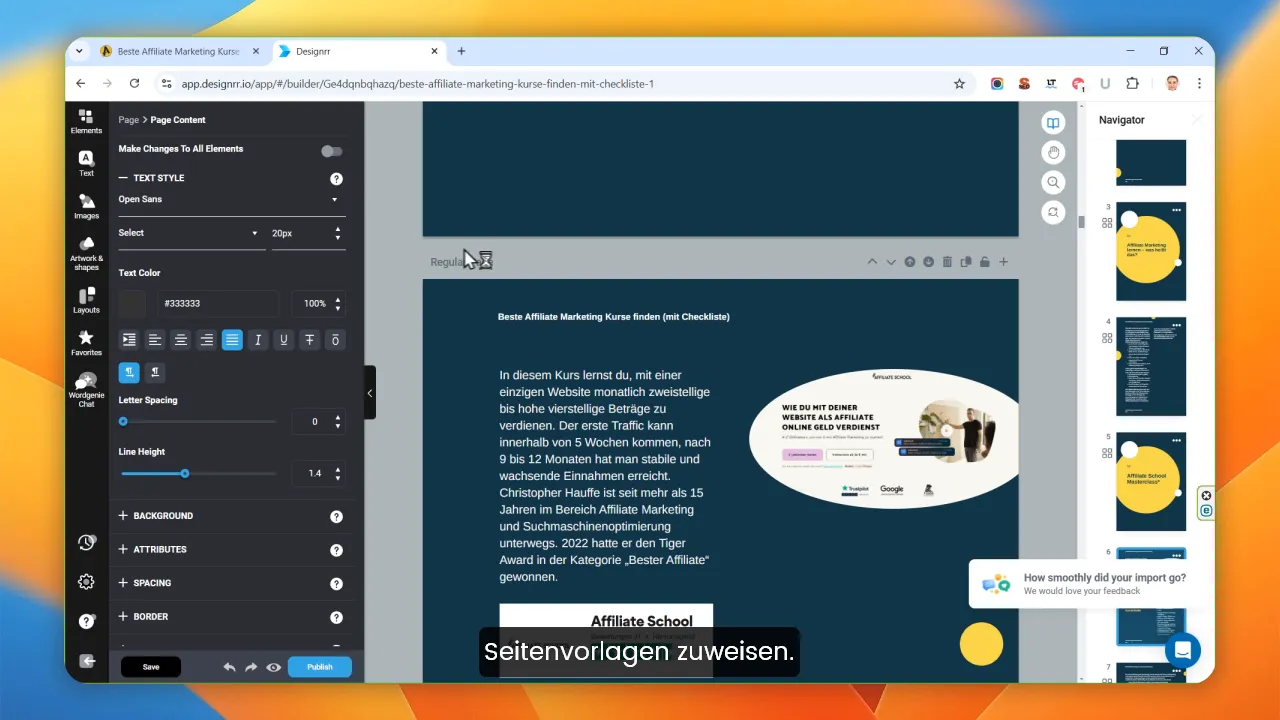1280x720 pixels.
Task: Open the three-dot menu on page 3 thumbnail
Action: [1177, 210]
